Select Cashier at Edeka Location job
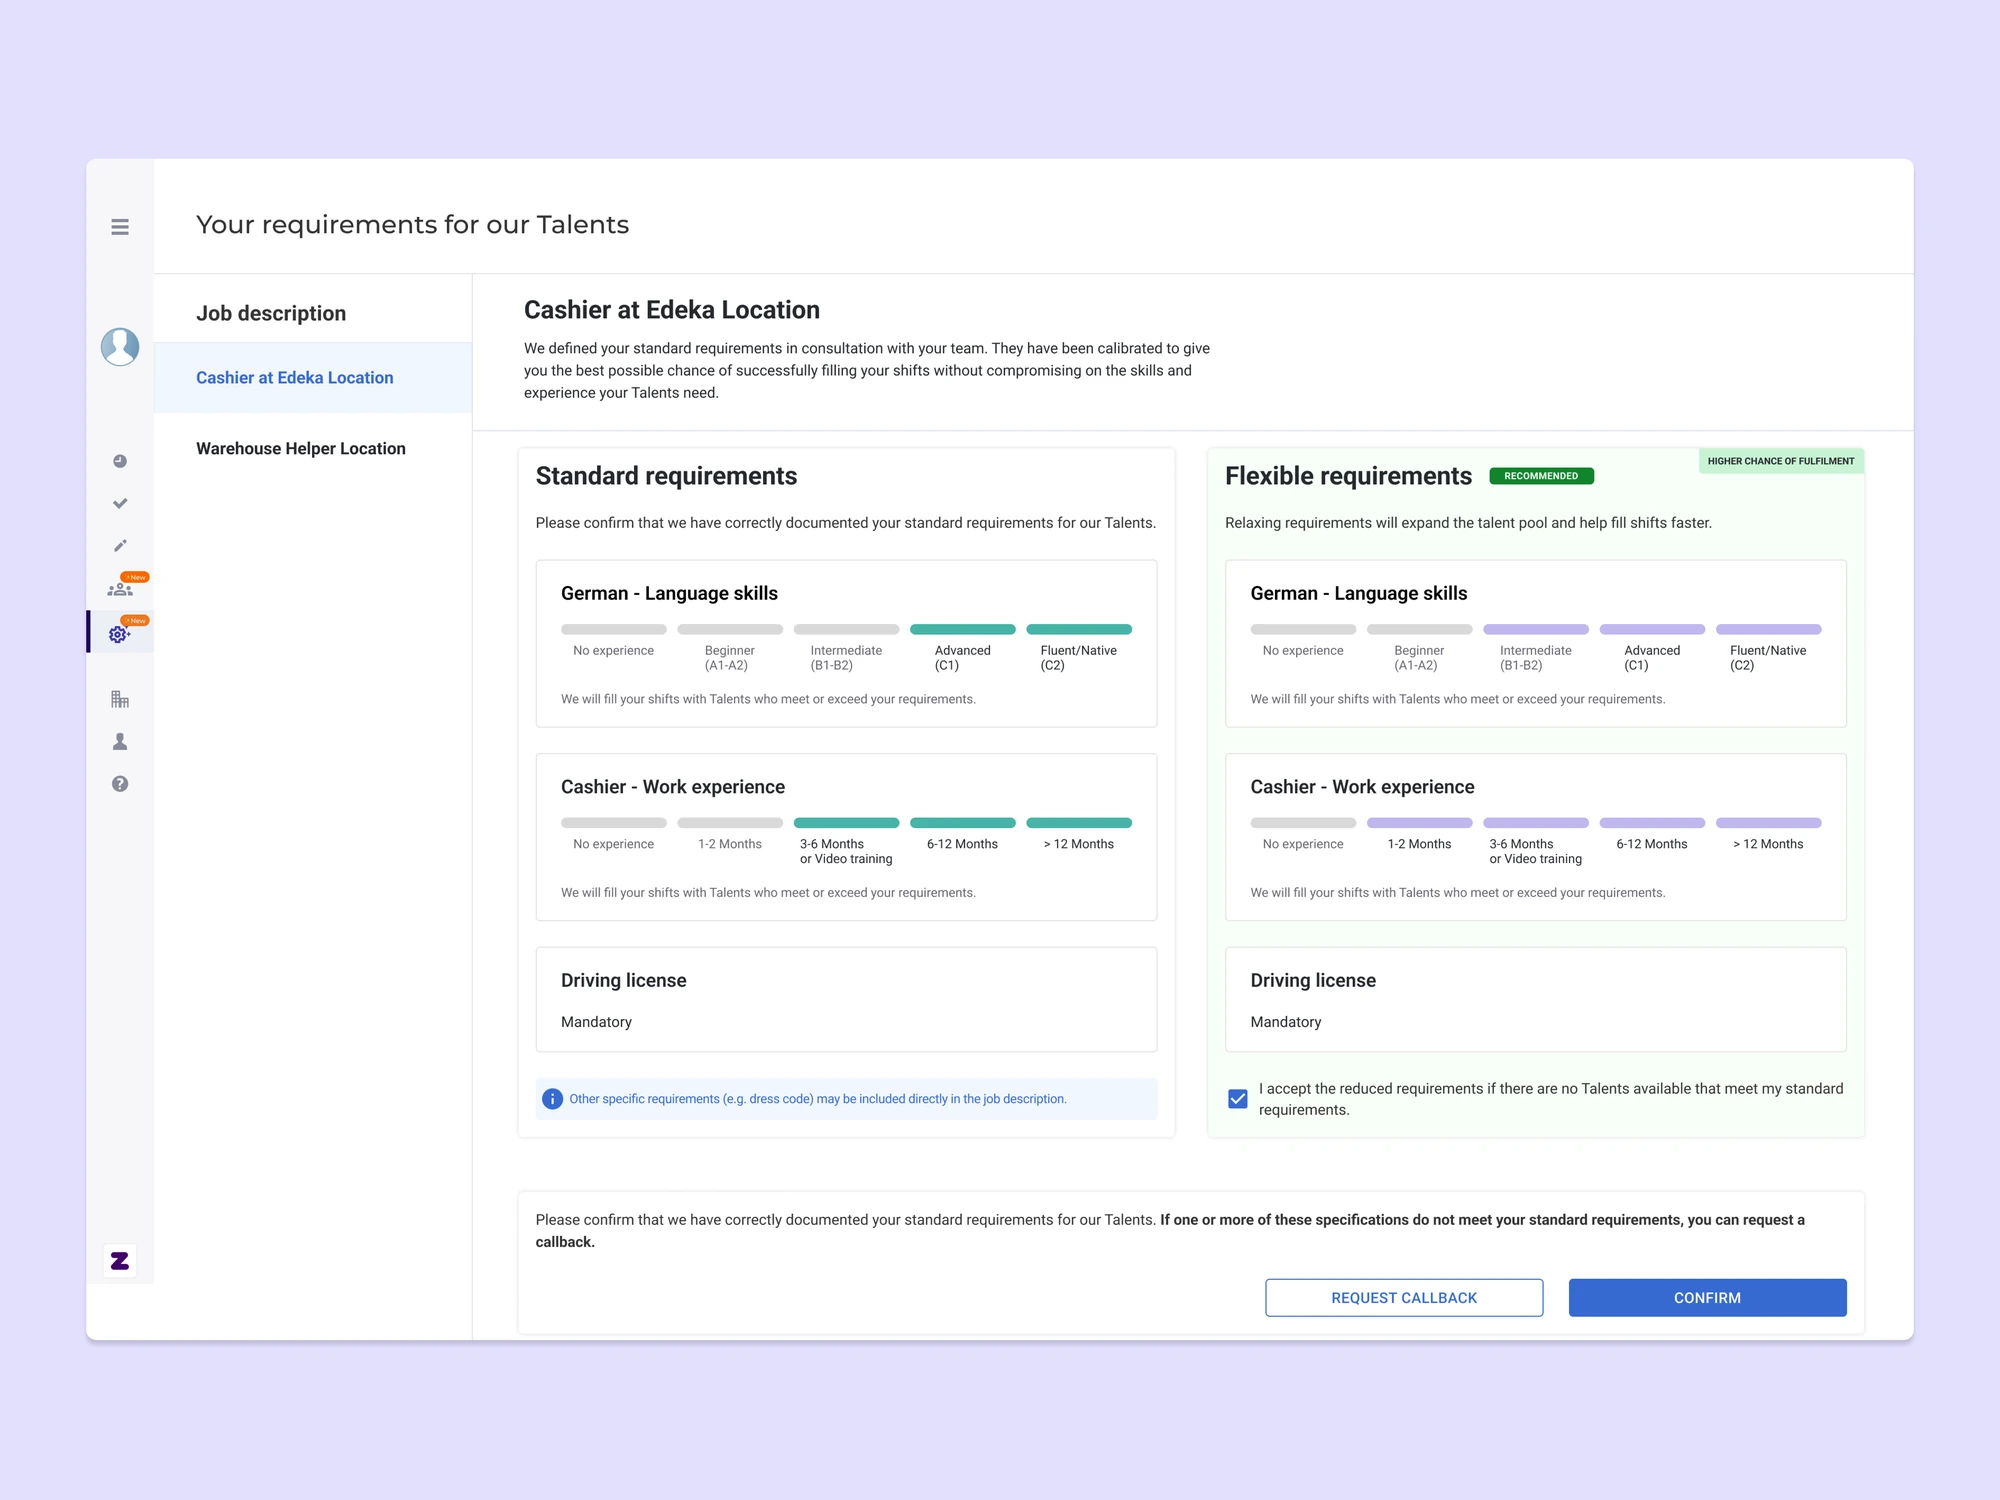Screen dimensions: 2000x1500 [x=313, y=378]
